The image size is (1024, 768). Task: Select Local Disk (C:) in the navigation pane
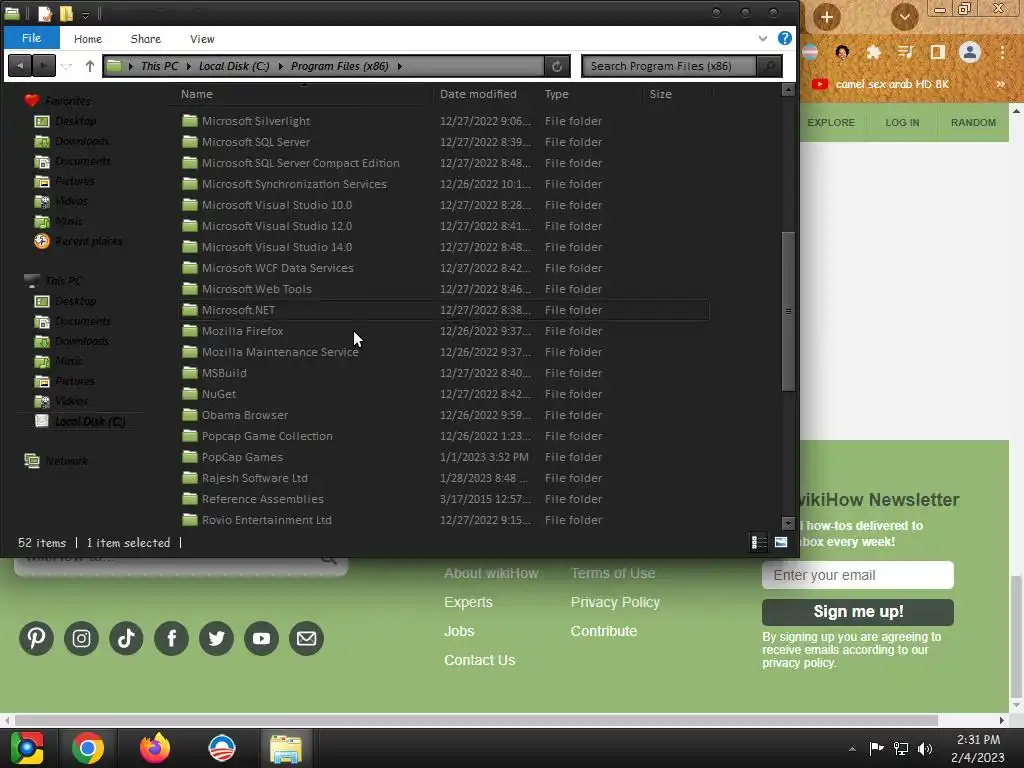click(89, 421)
